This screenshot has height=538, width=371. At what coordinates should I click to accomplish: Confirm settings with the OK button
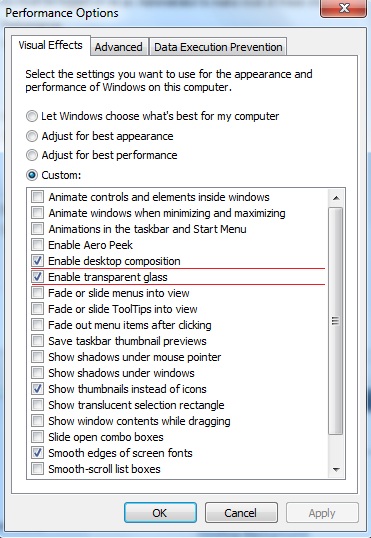coord(160,513)
